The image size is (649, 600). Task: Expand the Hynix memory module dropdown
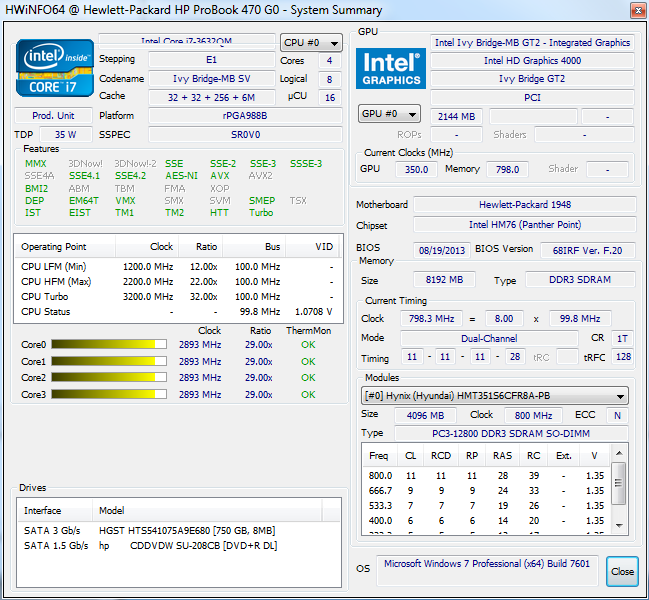(x=495, y=396)
